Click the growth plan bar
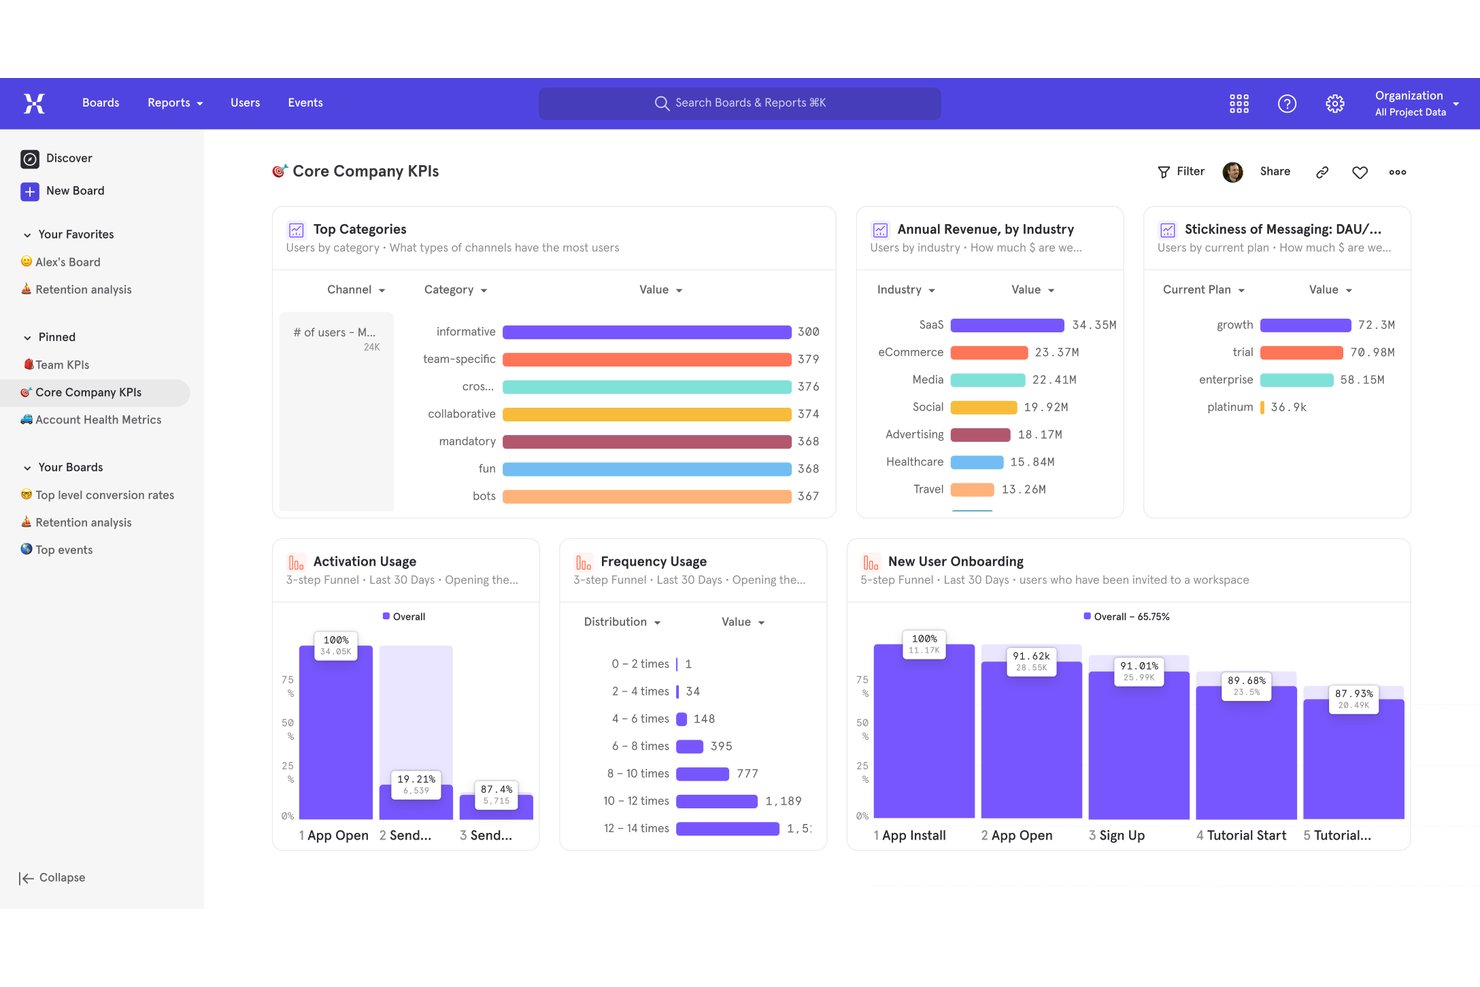 click(x=1306, y=325)
